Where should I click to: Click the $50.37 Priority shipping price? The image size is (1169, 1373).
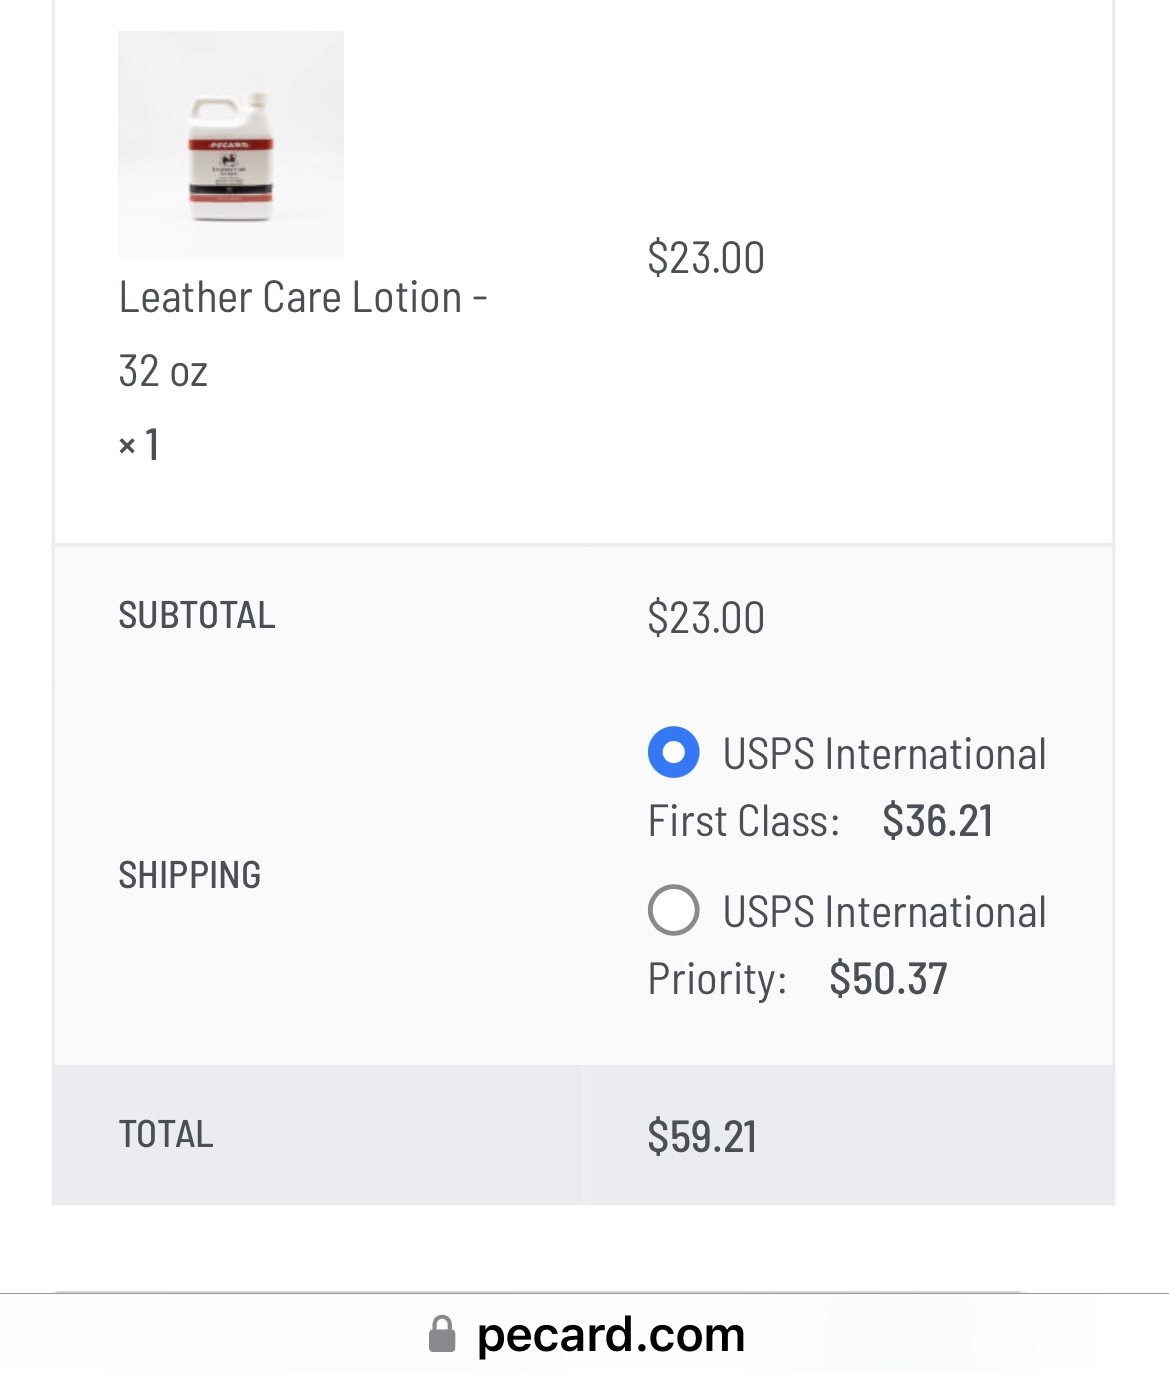(888, 979)
